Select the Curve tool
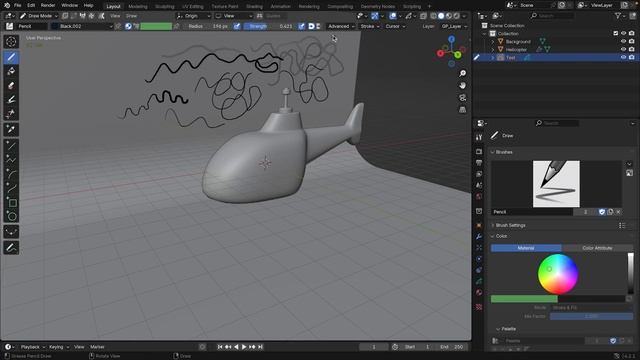 (11, 188)
